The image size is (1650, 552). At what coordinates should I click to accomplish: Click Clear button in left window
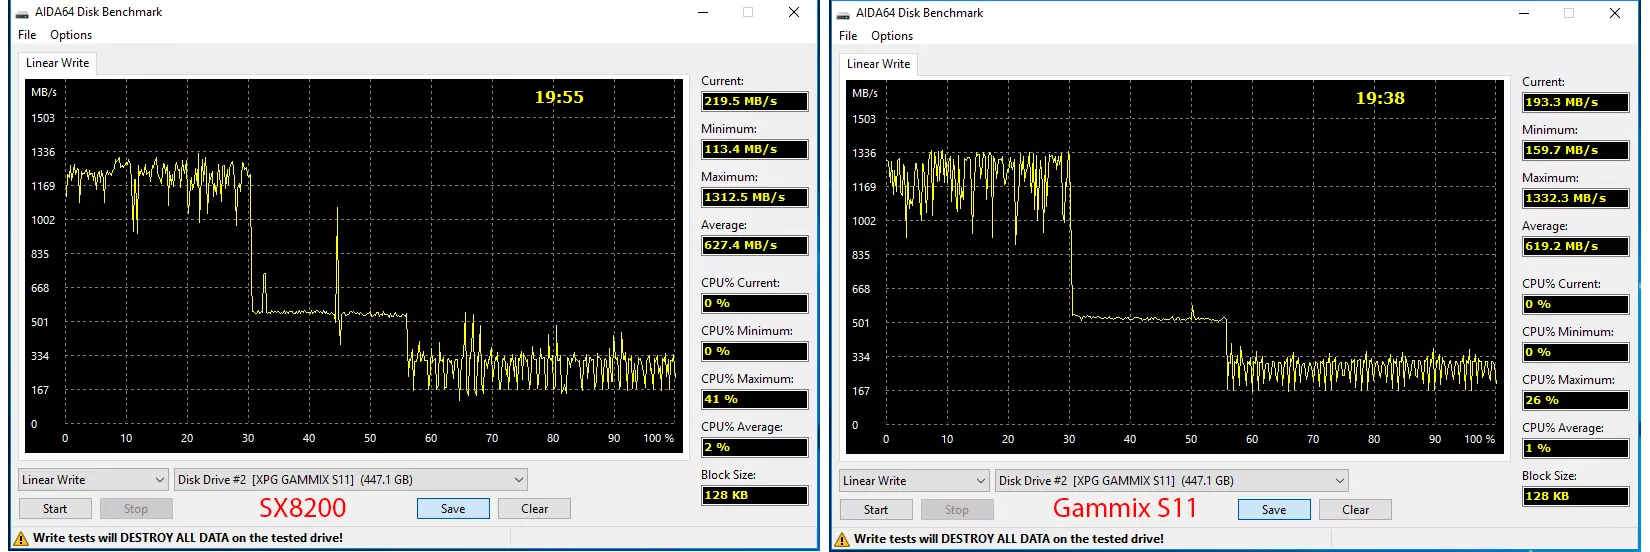point(535,509)
